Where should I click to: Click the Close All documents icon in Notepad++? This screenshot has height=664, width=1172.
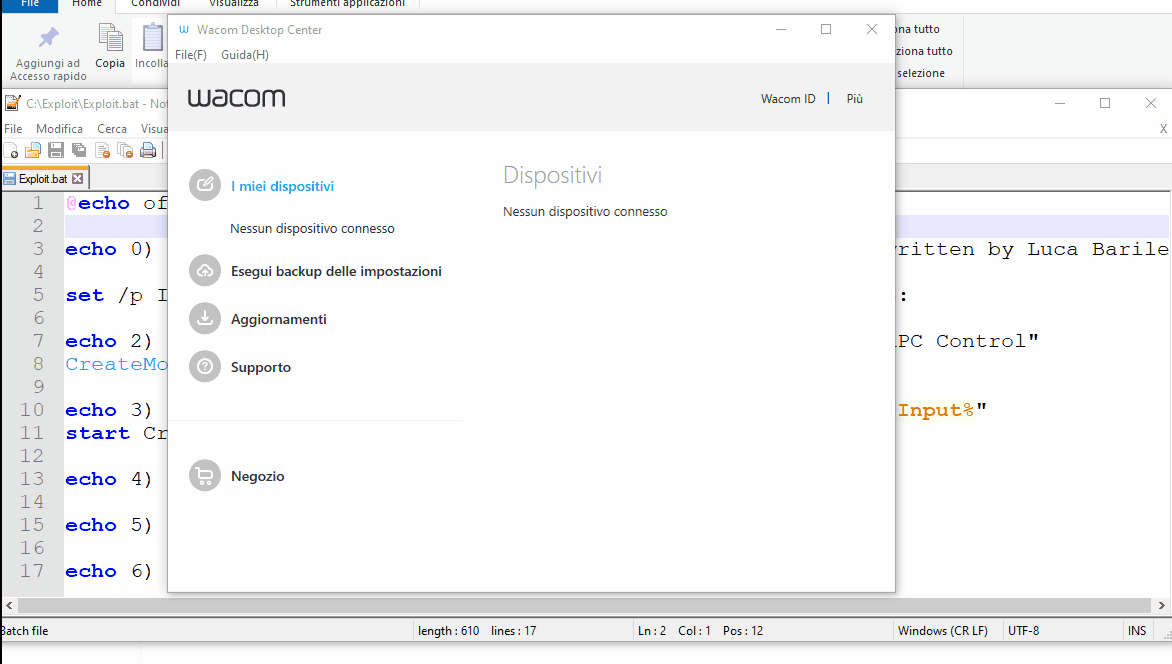coord(125,150)
